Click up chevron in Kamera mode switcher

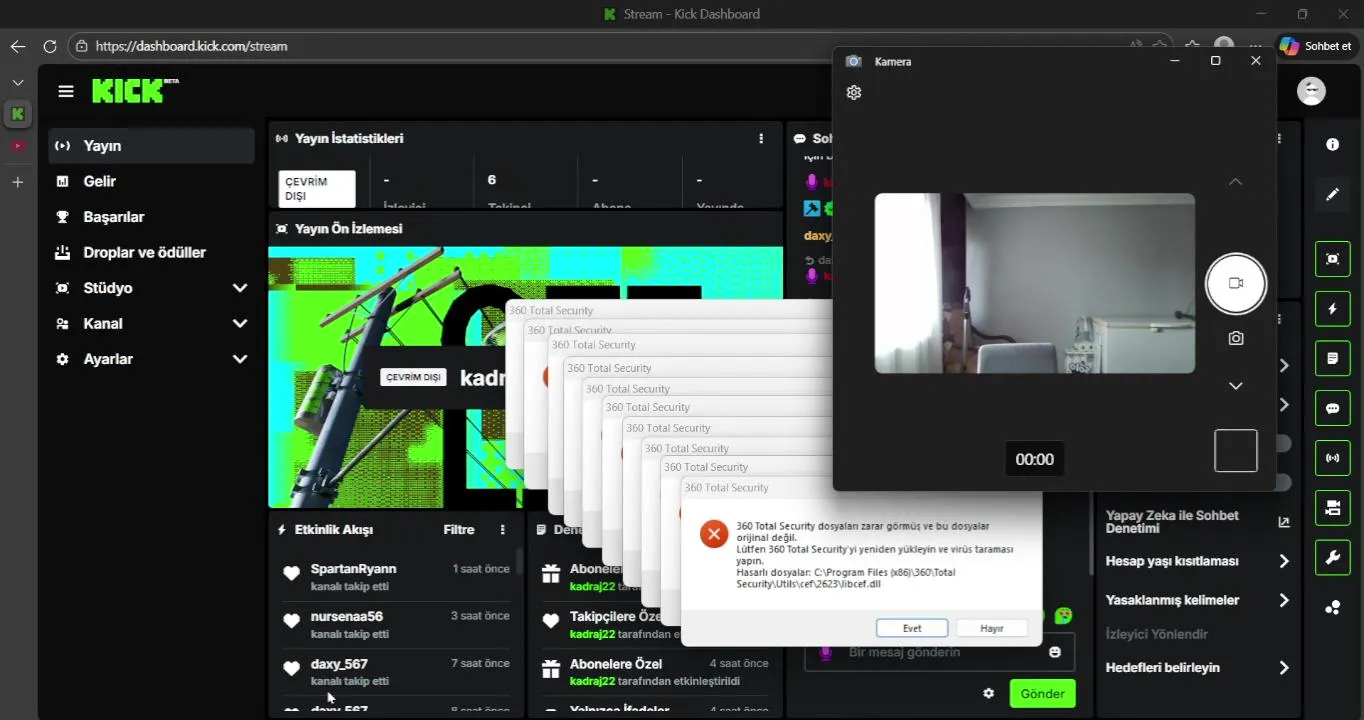(x=1235, y=182)
